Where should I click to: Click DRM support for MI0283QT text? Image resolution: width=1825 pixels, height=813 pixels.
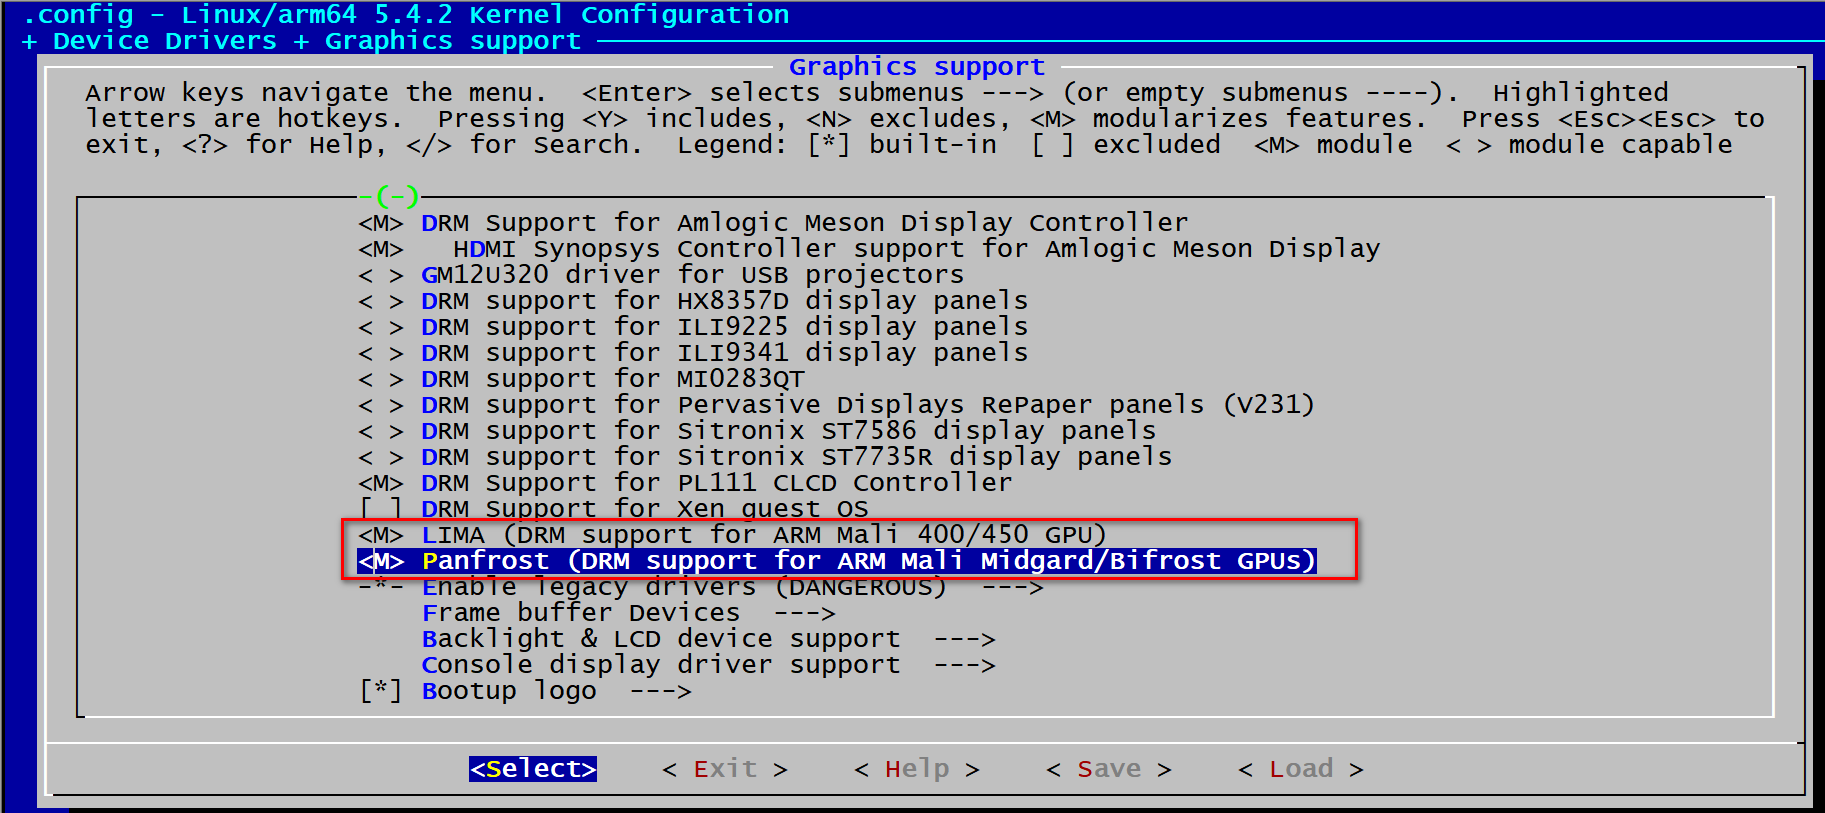613,379
